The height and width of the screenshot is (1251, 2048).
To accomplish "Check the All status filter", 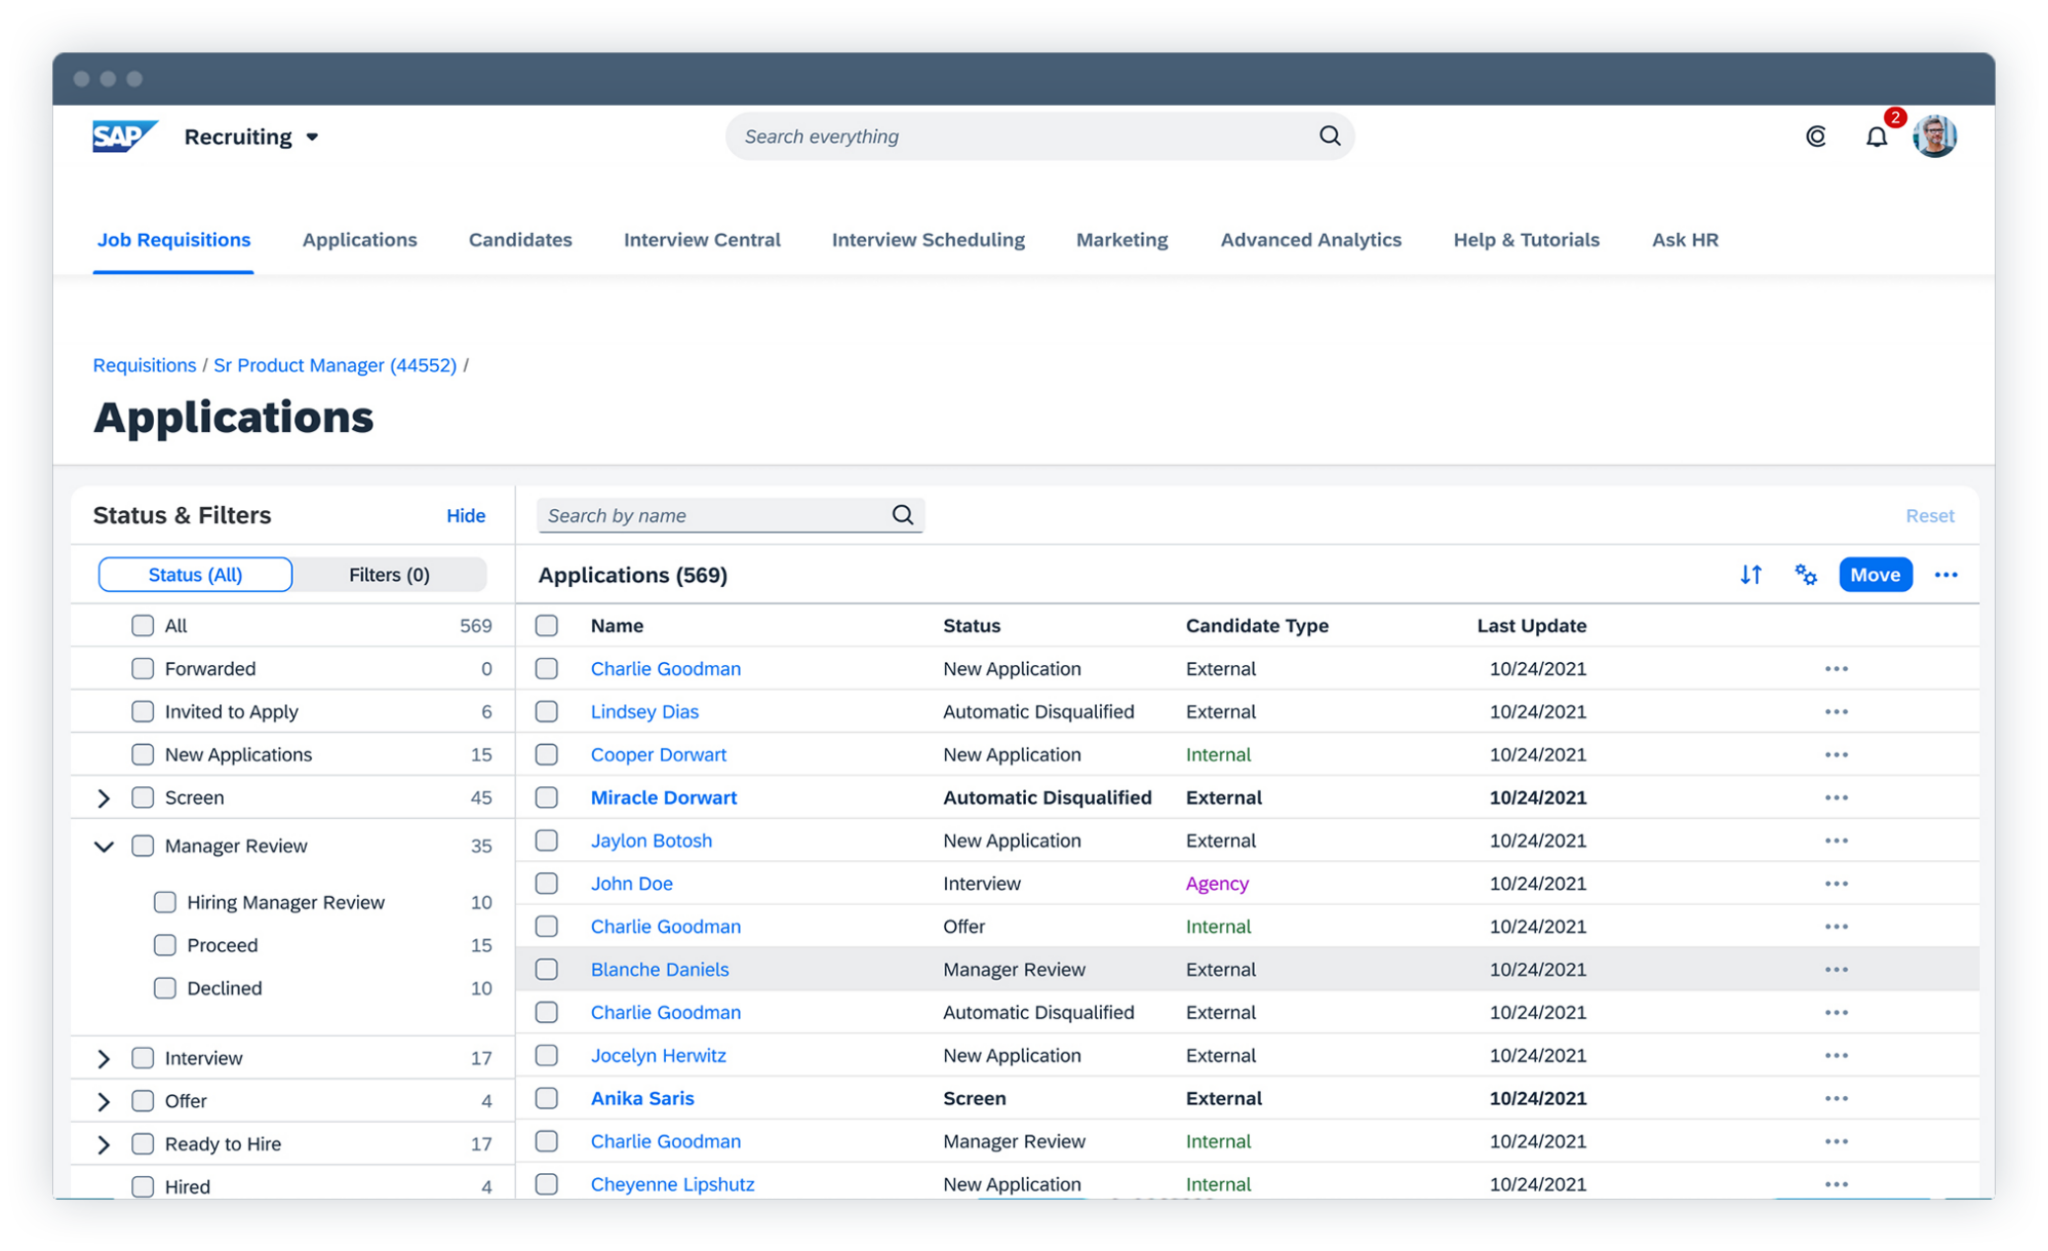I will 143,626.
